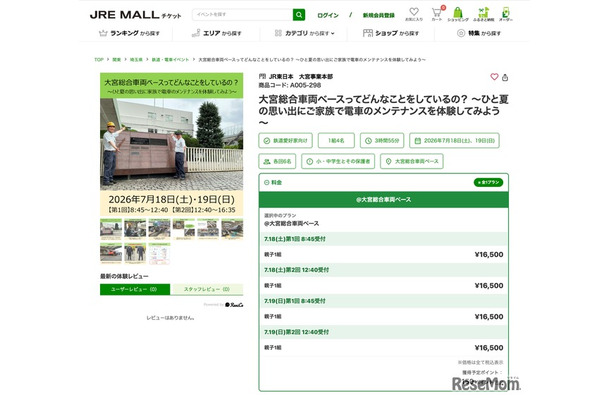Open the shopping cart icon
The width and height of the screenshot is (610, 400).
click(x=437, y=14)
